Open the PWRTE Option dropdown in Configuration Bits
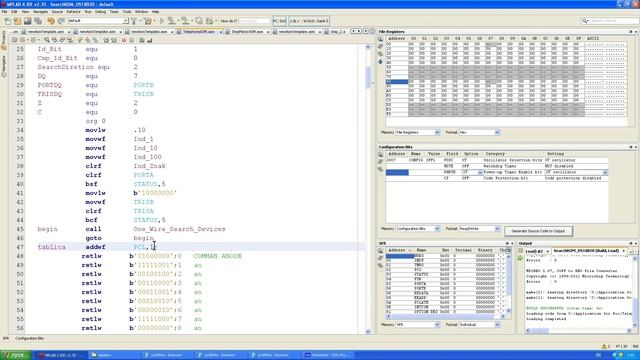 (x=480, y=173)
